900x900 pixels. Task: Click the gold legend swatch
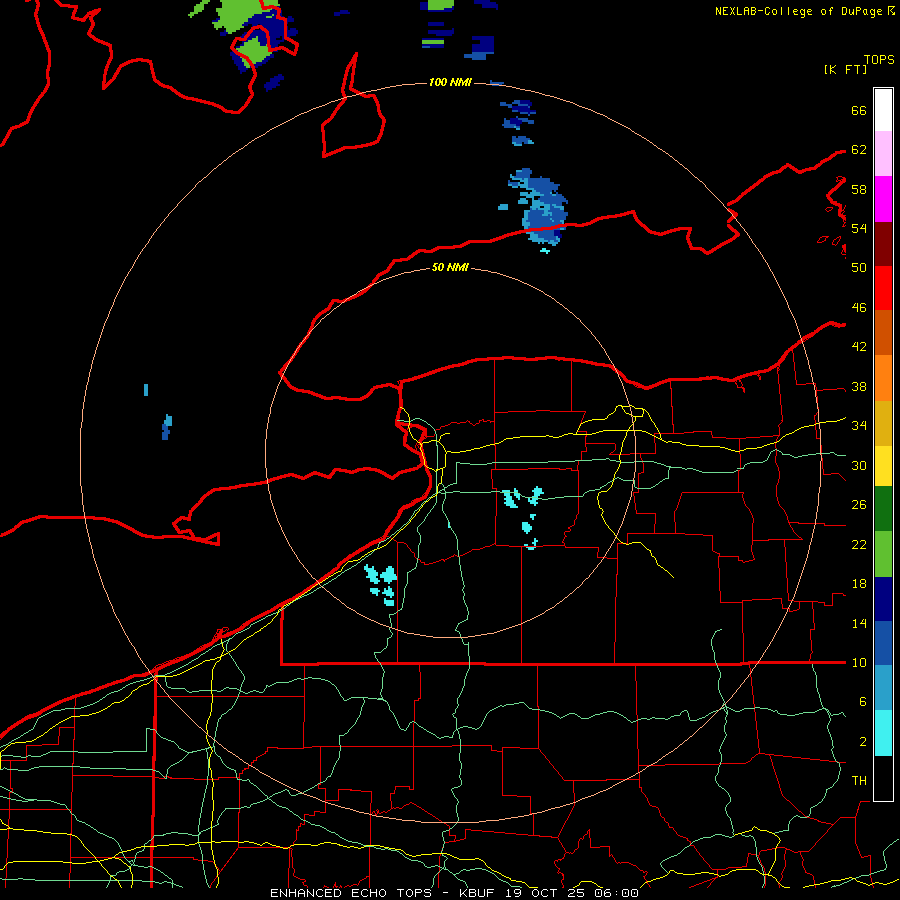pos(883,424)
